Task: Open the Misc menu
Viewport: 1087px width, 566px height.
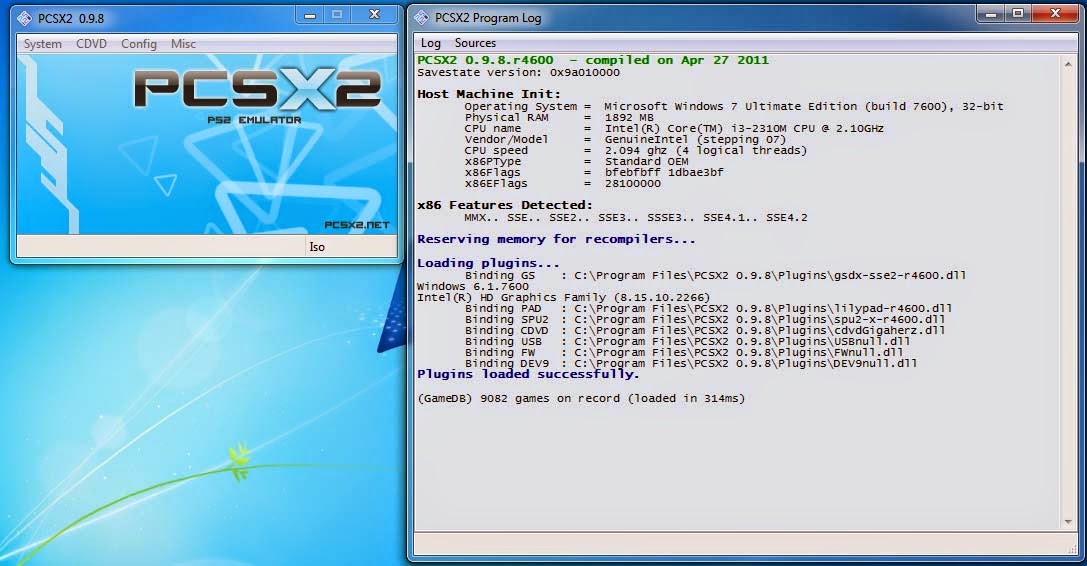Action: pyautogui.click(x=183, y=44)
